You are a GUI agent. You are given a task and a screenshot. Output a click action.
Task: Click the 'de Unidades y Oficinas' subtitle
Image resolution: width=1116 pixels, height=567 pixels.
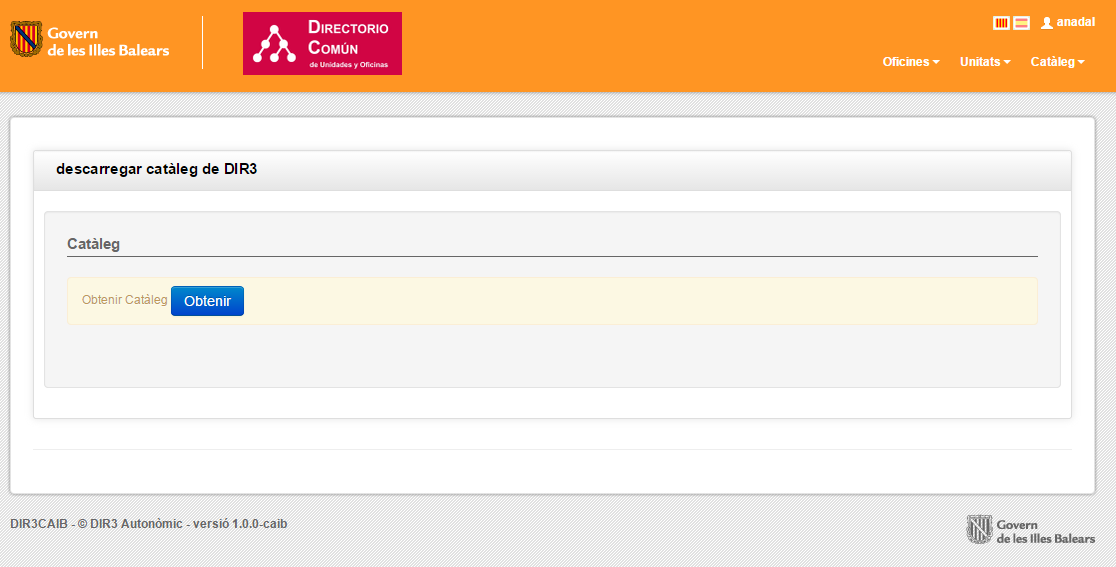pyautogui.click(x=347, y=65)
